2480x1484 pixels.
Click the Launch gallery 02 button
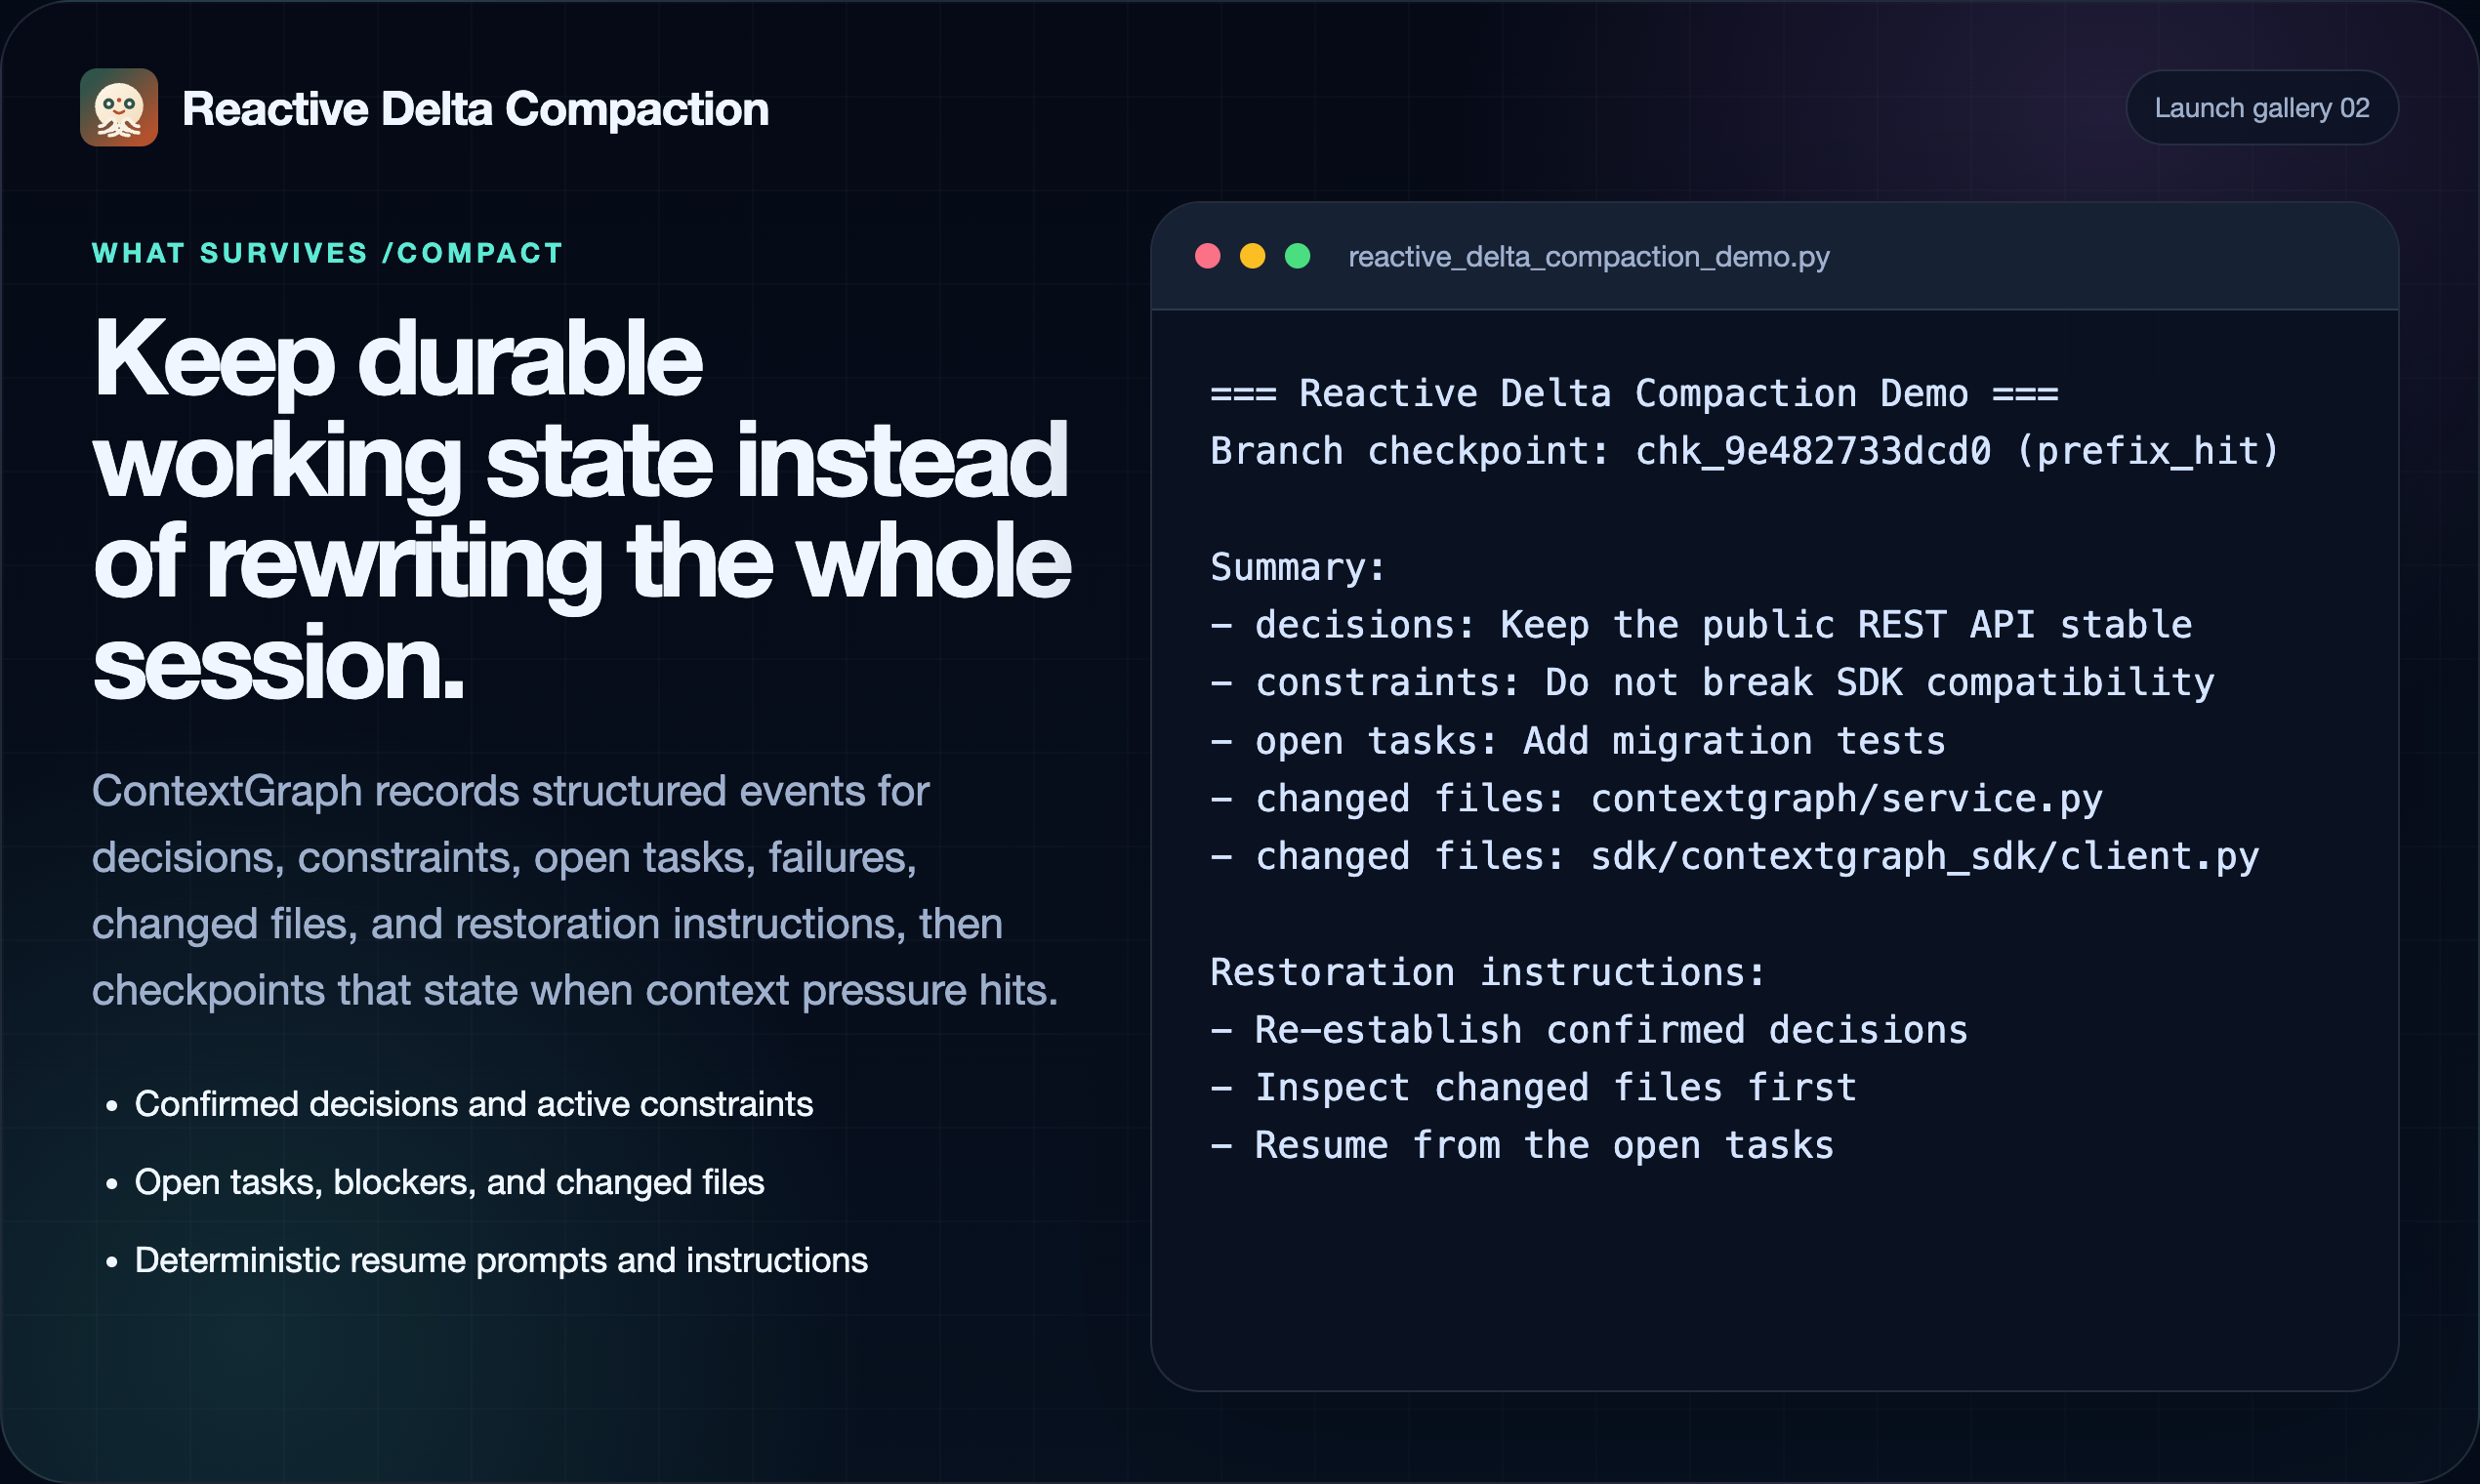tap(2263, 107)
